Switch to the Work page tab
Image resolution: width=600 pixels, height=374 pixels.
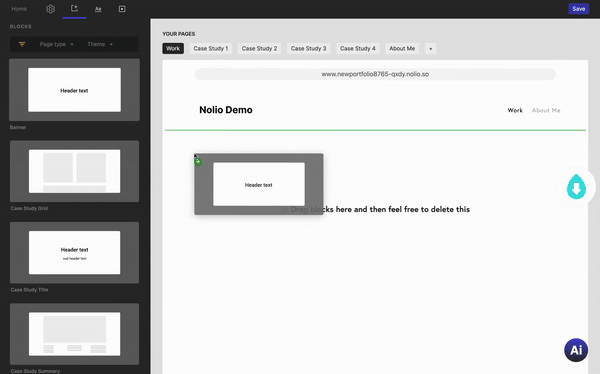[x=173, y=49]
